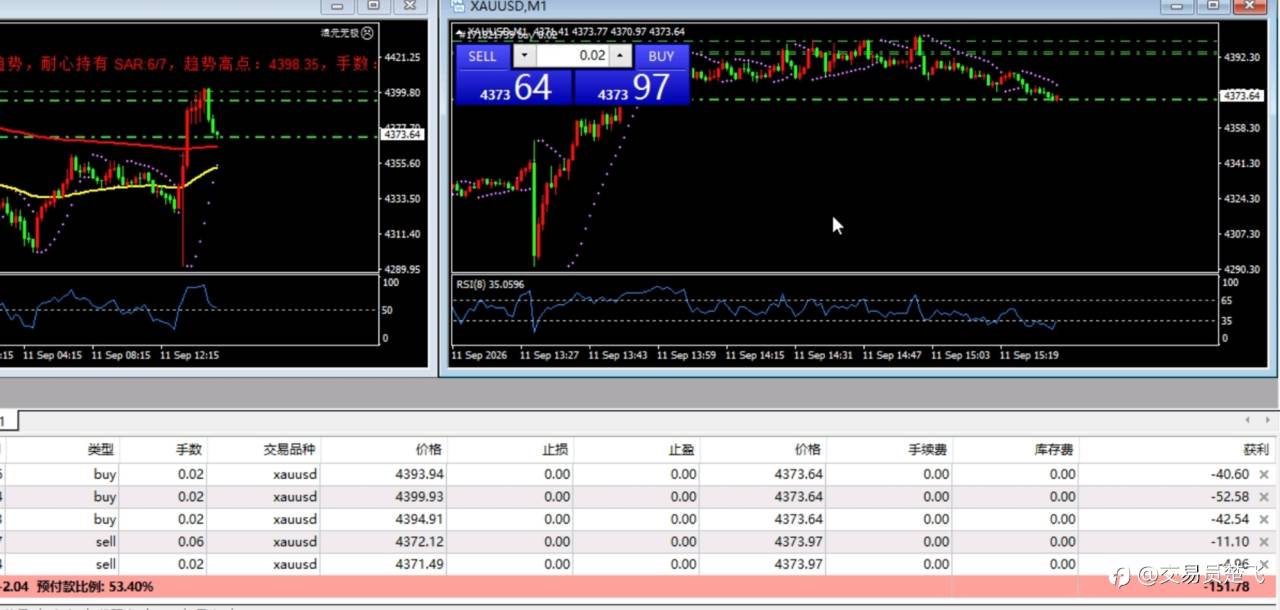Image resolution: width=1280 pixels, height=610 pixels.
Task: Increase trade volume with the up arrow
Action: pyautogui.click(x=620, y=56)
